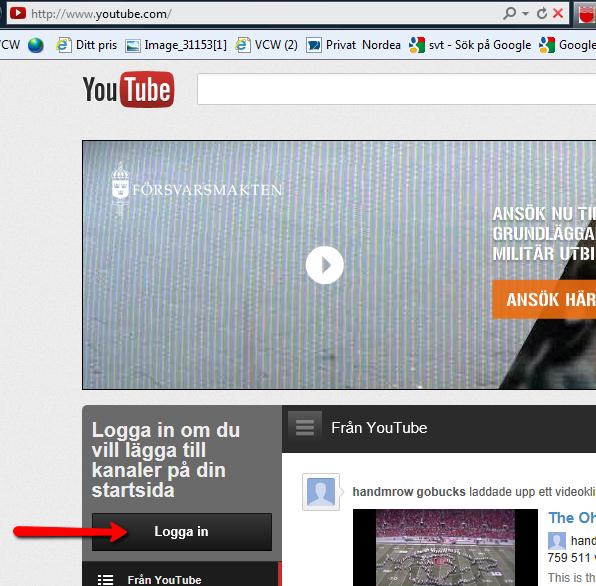Viewport: 596px width, 586px height.
Task: Click the Logga in button
Action: [182, 532]
